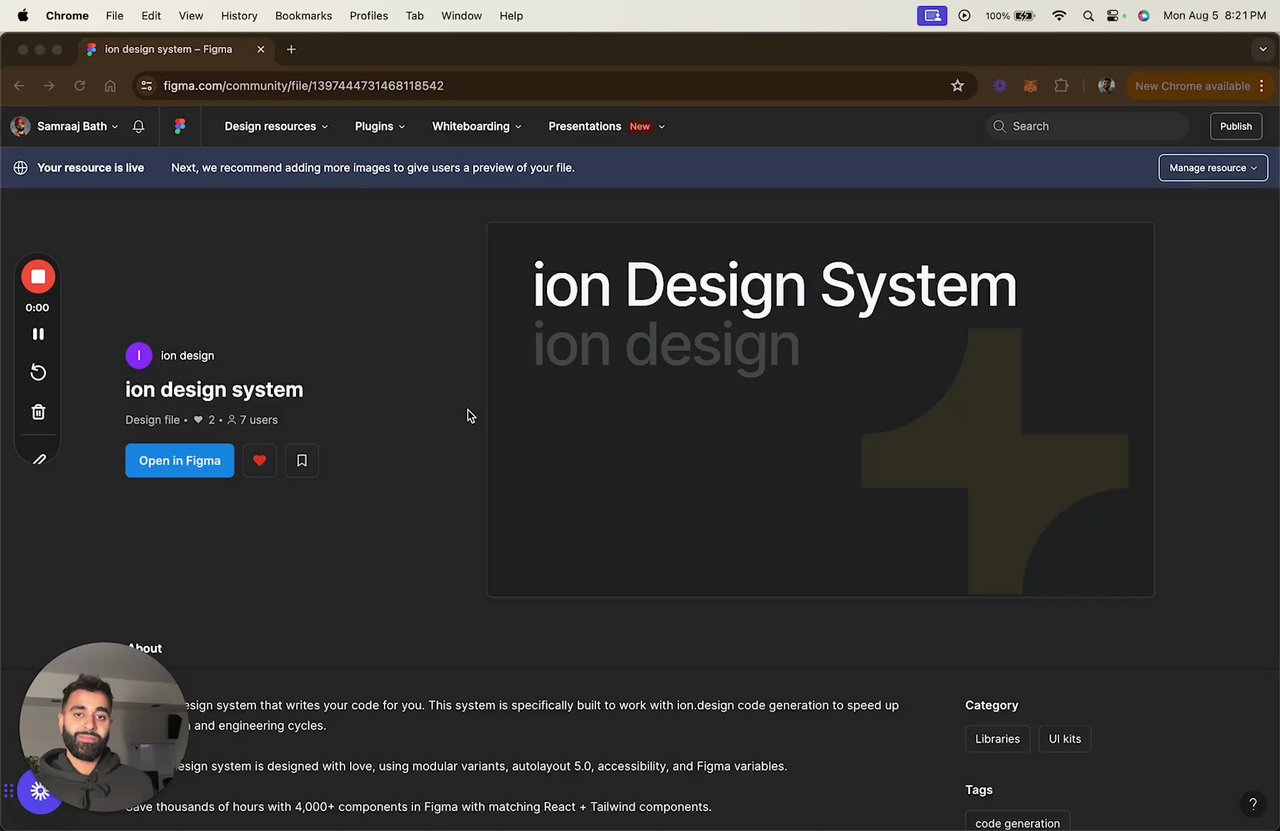This screenshot has width=1280, height=831.
Task: Expand the Presentations dropdown
Action: pos(606,126)
